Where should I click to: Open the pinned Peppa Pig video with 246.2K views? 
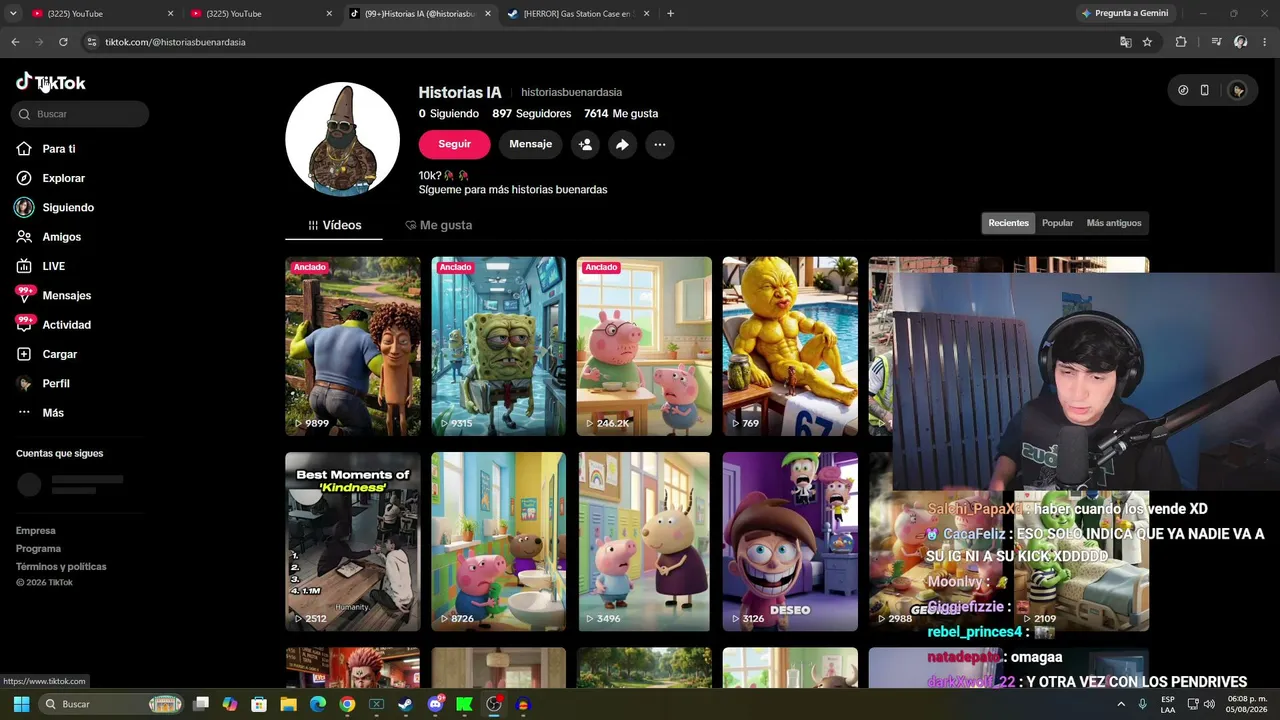tap(644, 346)
